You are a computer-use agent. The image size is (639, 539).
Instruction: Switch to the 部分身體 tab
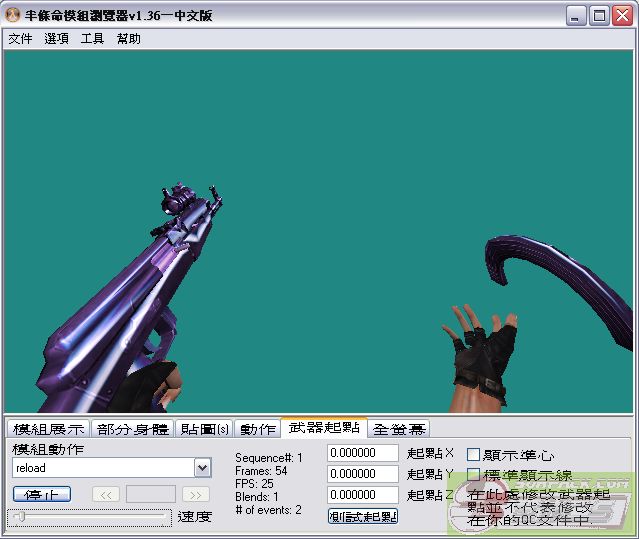tap(133, 429)
